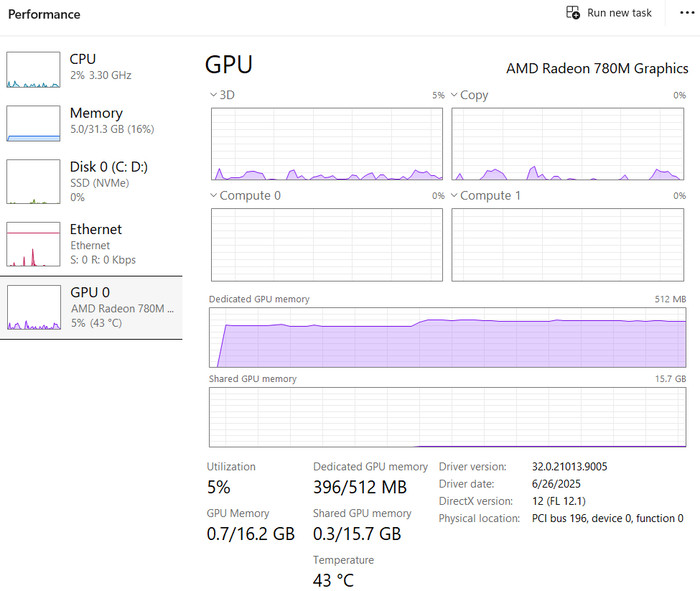Click the Dedicated GPU memory graph
700x591 pixels.
coord(447,337)
